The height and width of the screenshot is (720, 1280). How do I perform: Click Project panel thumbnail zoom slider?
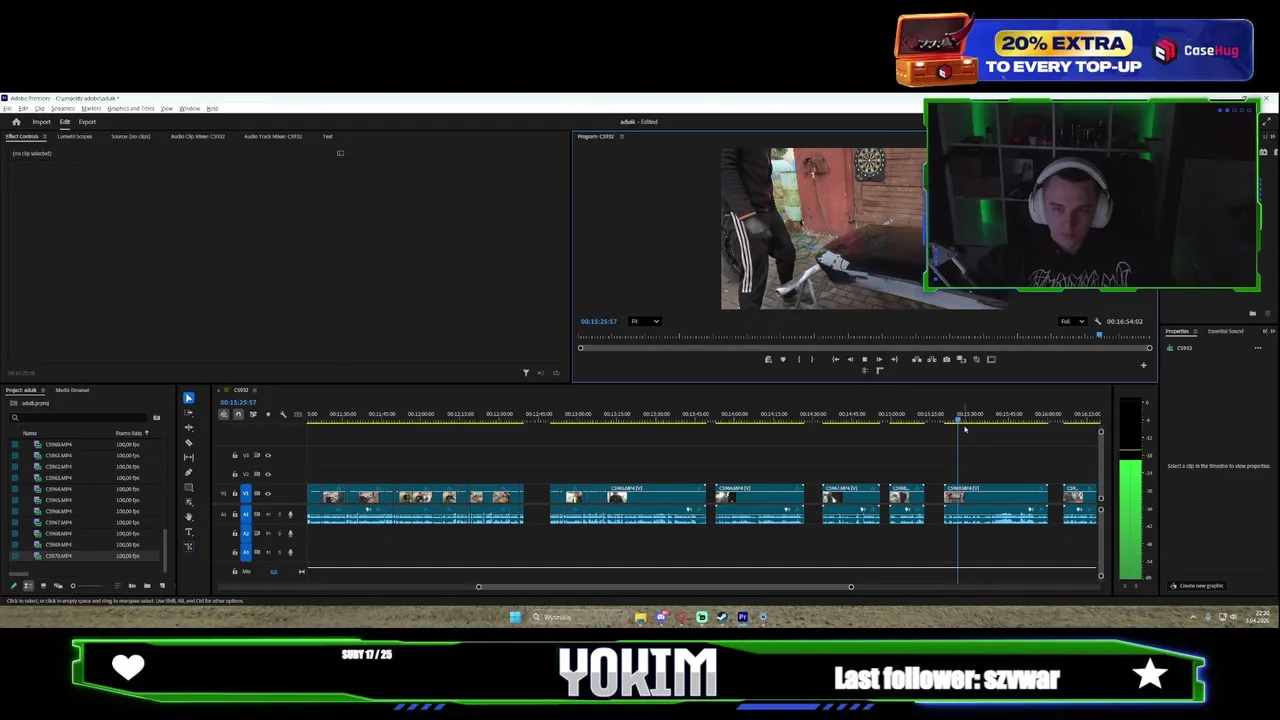coord(88,586)
